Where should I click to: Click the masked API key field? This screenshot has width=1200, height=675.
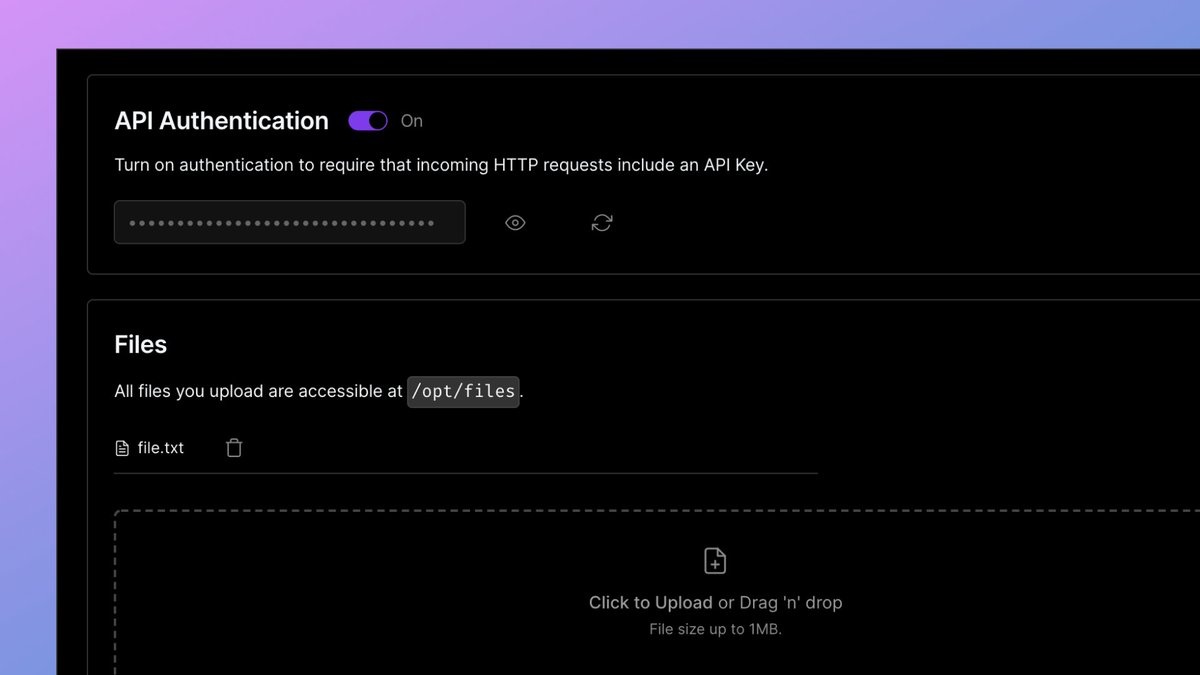[290, 222]
